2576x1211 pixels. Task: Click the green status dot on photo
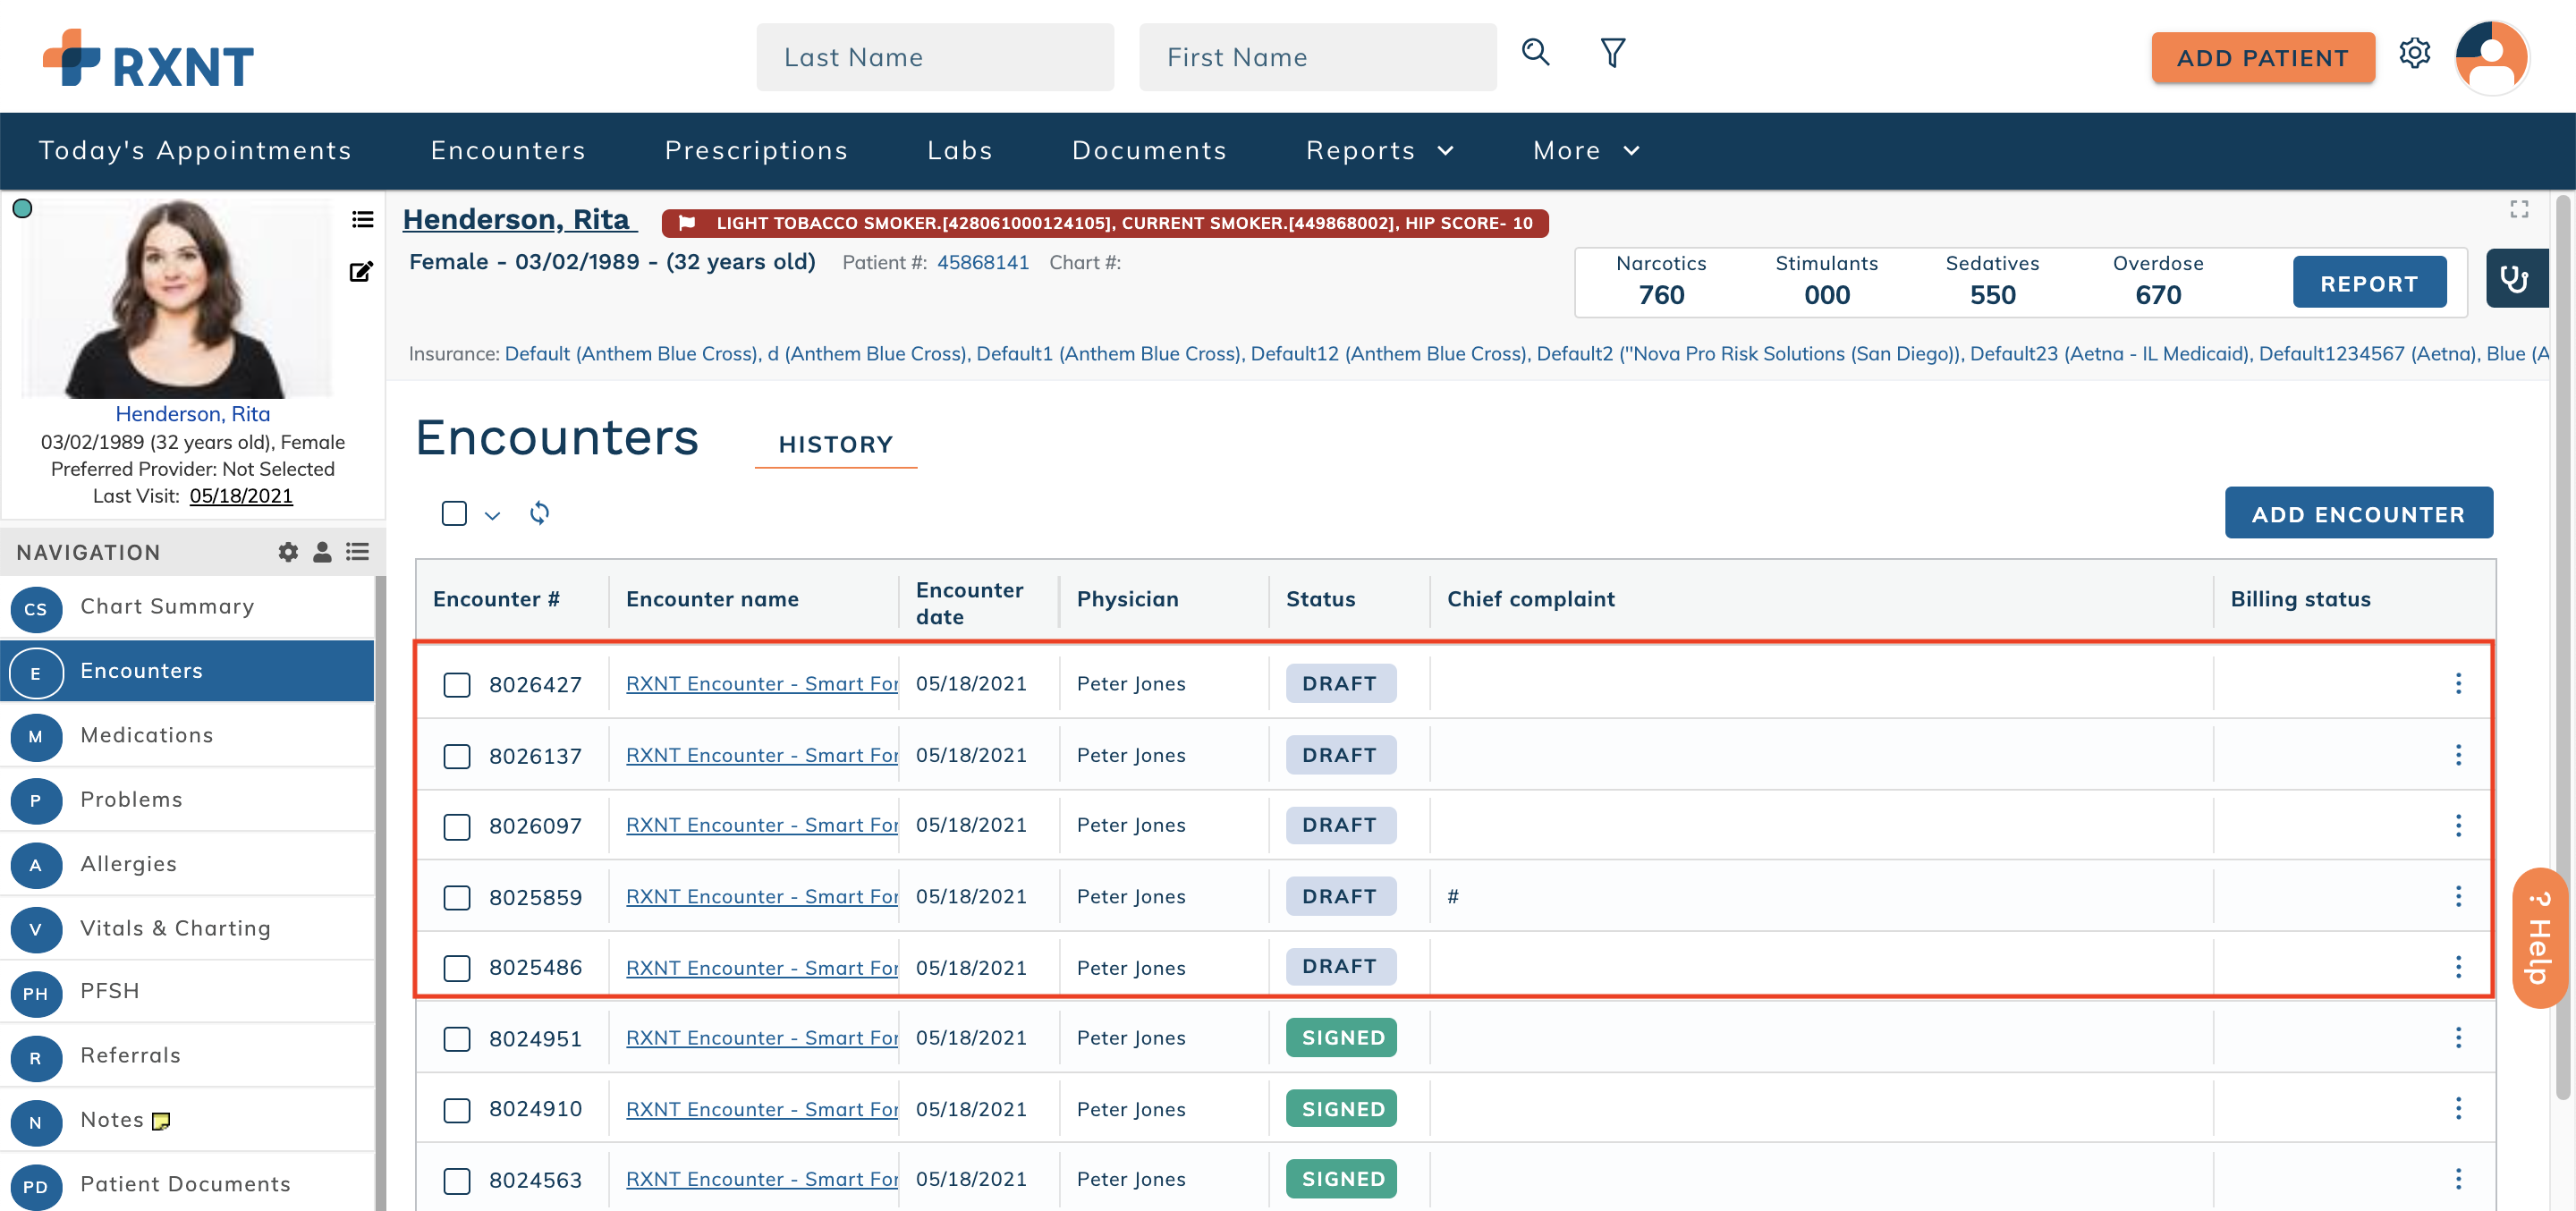click(x=22, y=209)
